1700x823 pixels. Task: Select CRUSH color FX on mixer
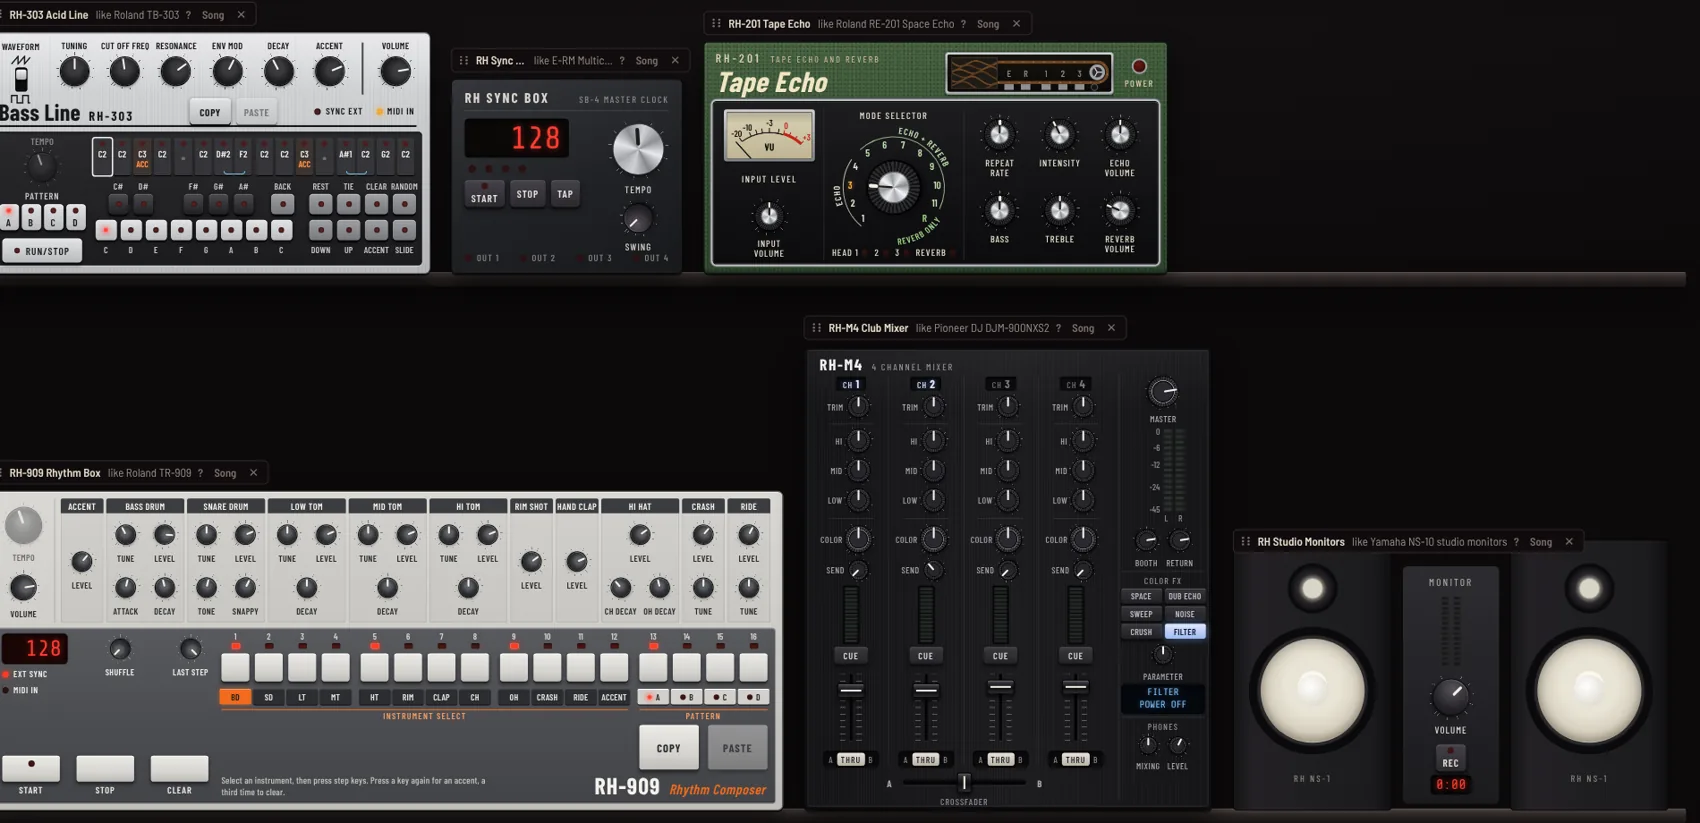click(x=1141, y=632)
